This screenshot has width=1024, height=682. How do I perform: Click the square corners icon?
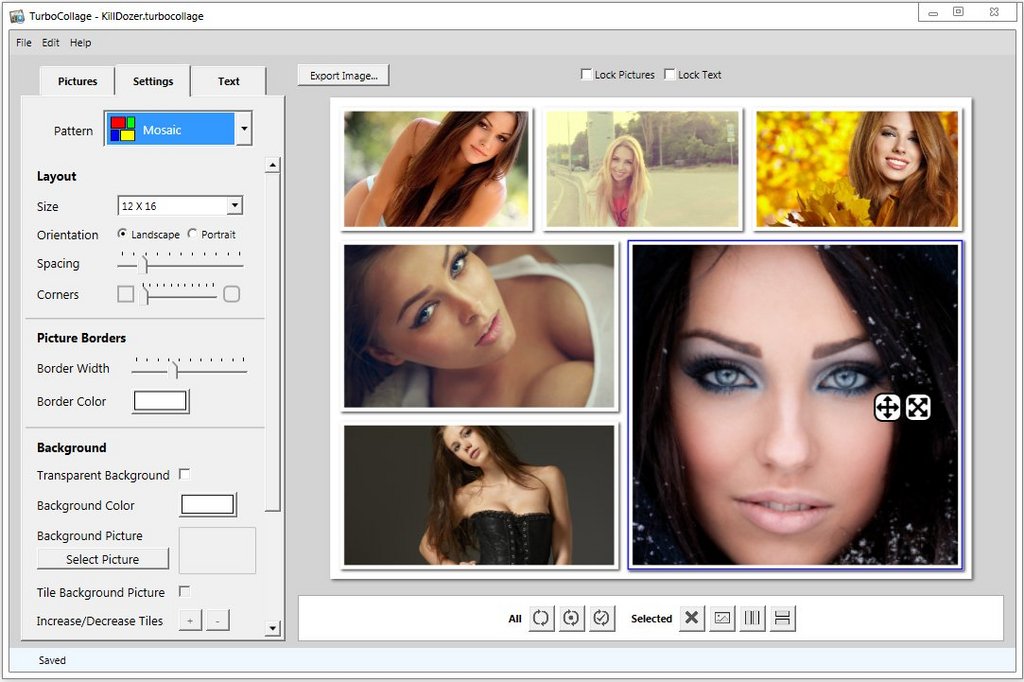tap(125, 295)
